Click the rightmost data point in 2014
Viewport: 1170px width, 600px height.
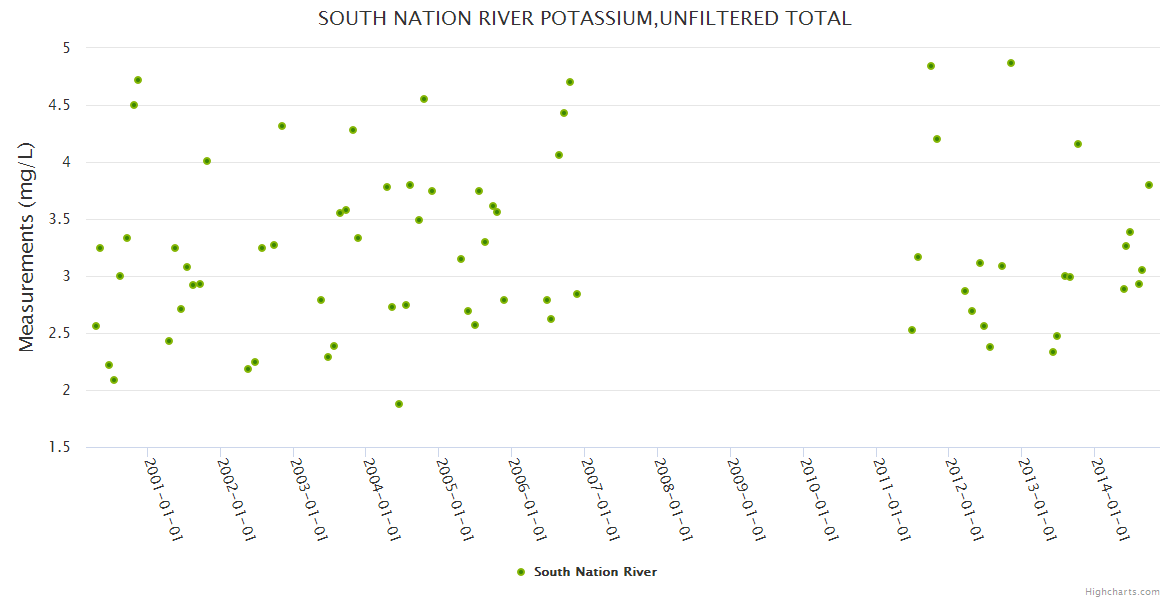click(1149, 185)
